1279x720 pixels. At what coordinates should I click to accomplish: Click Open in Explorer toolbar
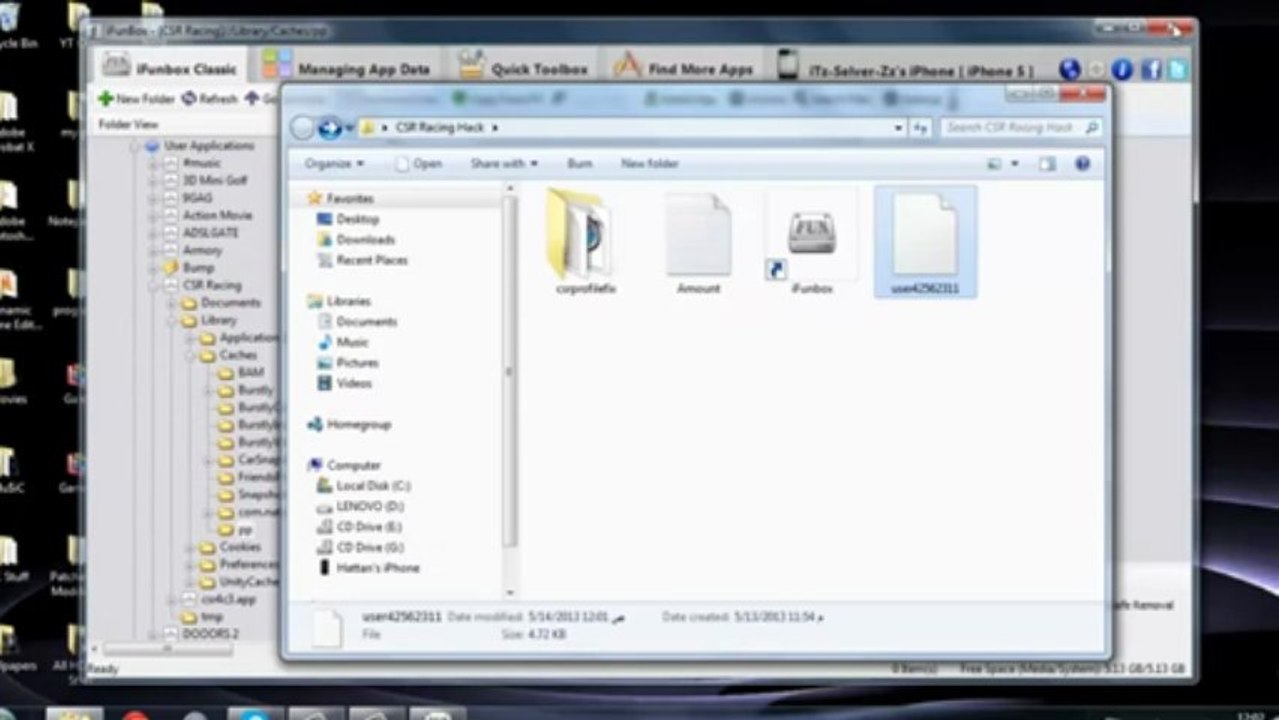coord(419,164)
